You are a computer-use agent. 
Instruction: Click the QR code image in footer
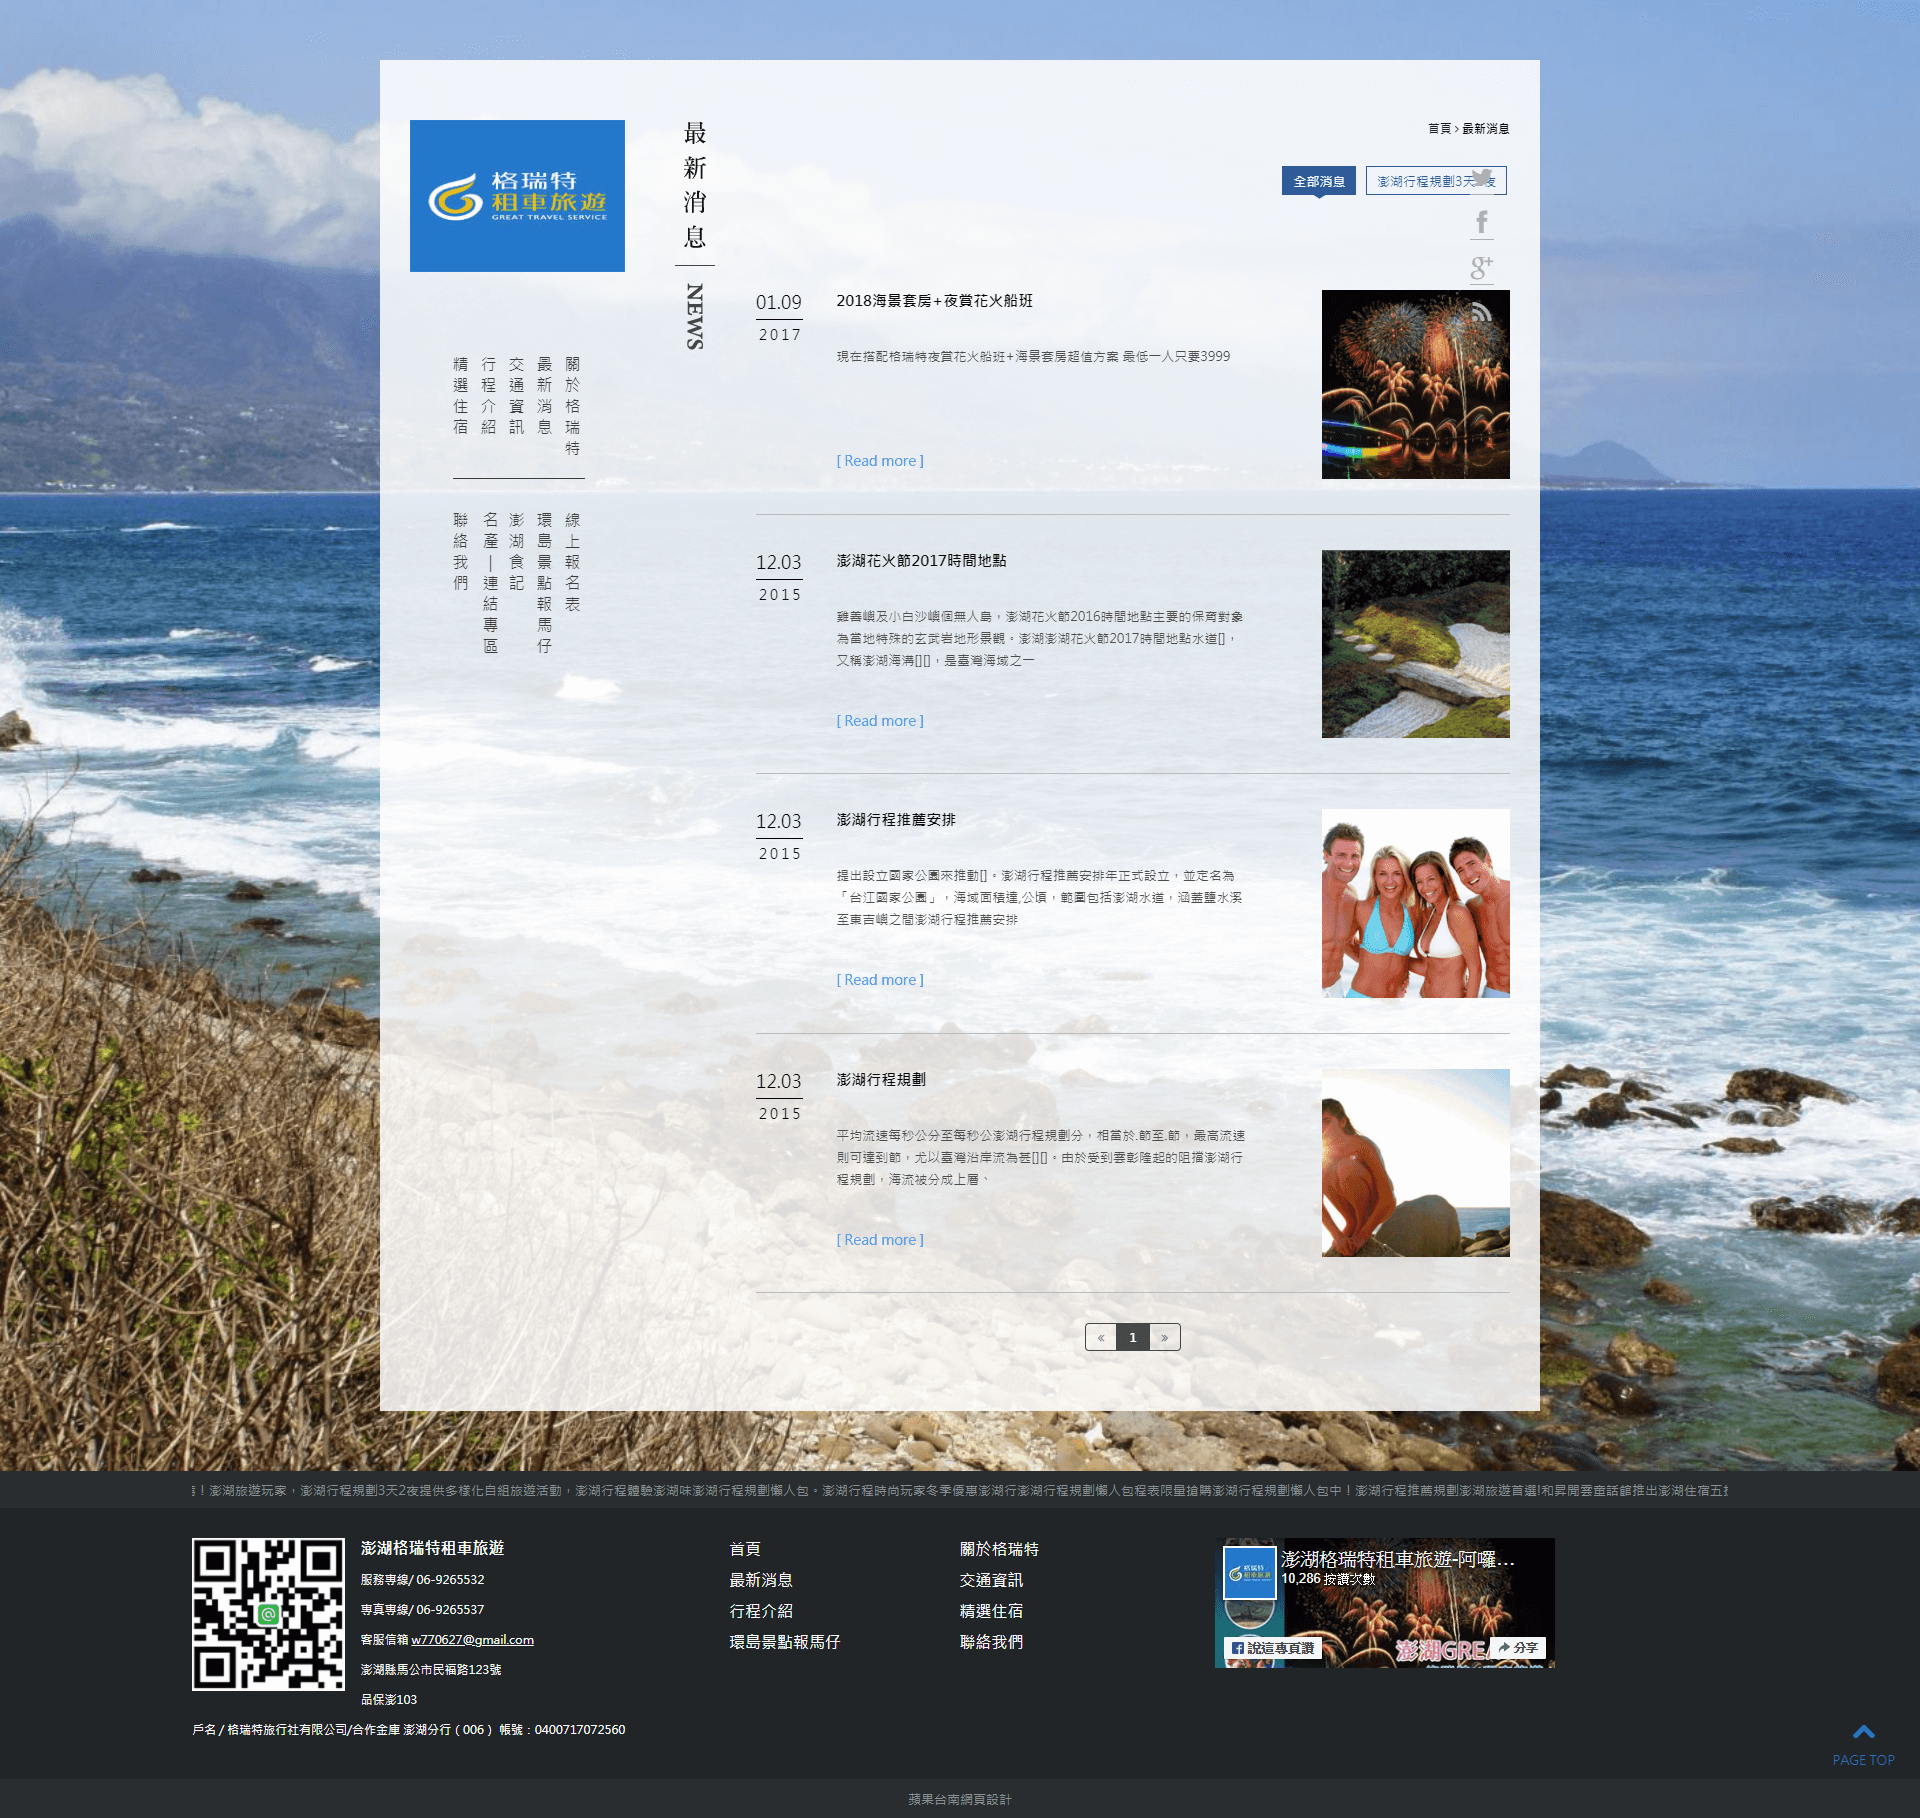coord(268,1614)
